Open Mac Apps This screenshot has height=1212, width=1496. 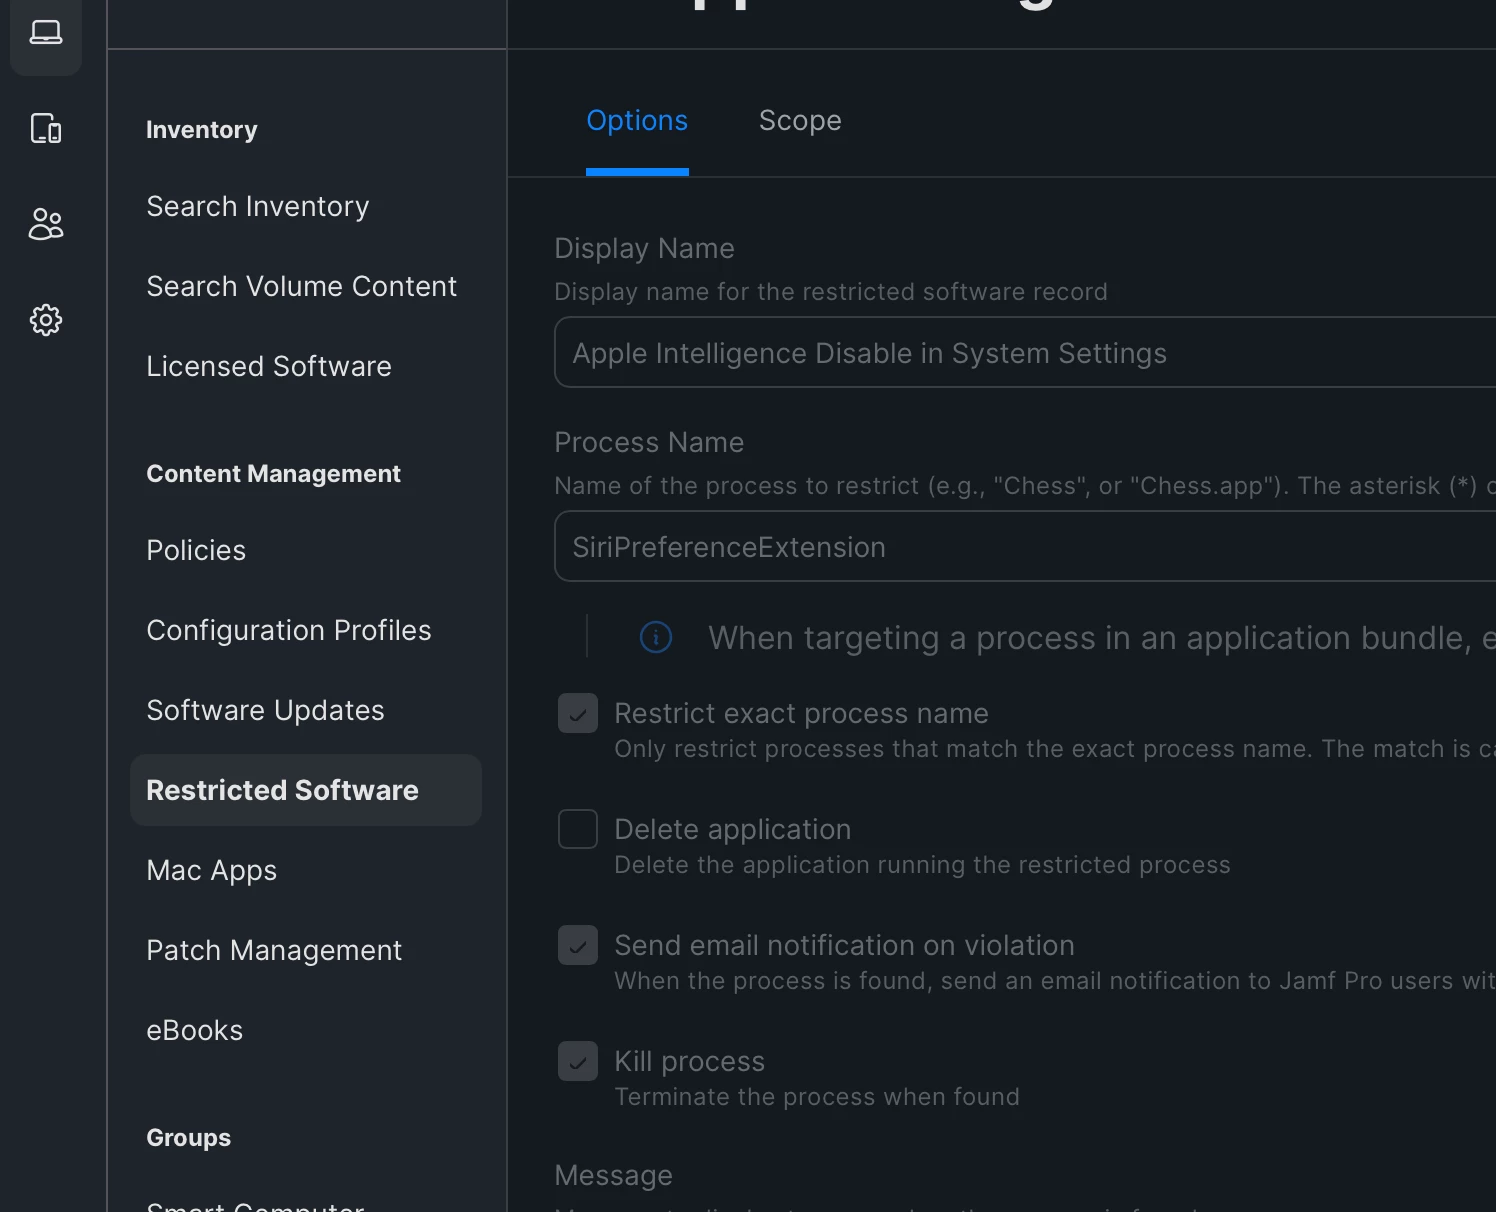[x=212, y=870]
